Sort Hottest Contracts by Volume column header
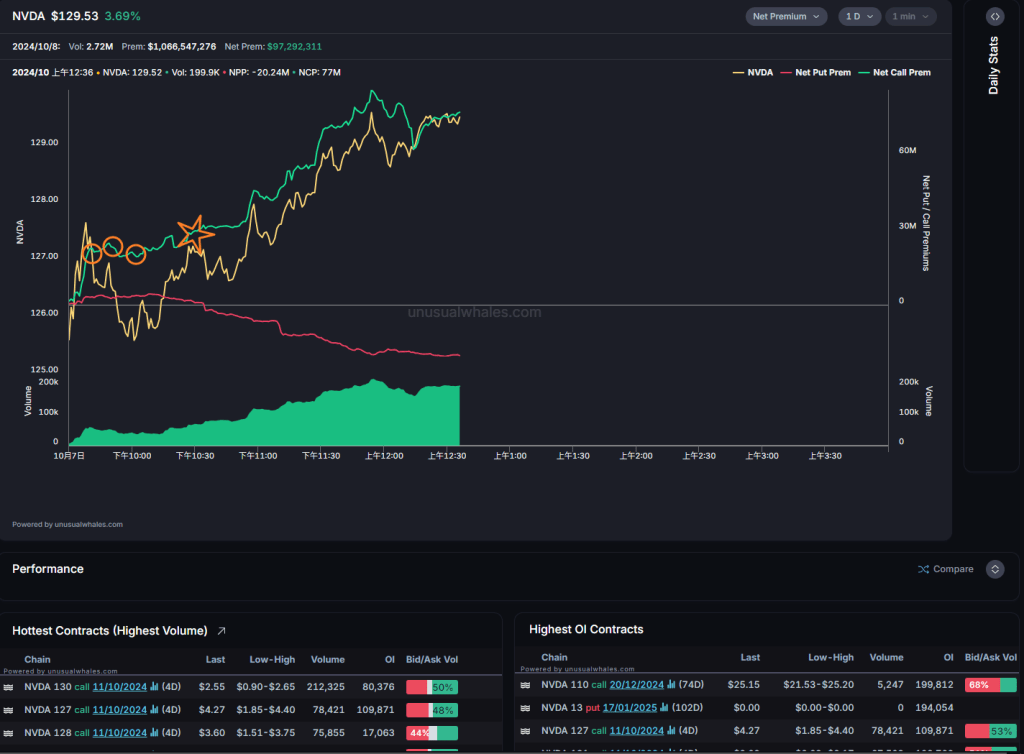This screenshot has width=1024, height=754. click(x=328, y=660)
